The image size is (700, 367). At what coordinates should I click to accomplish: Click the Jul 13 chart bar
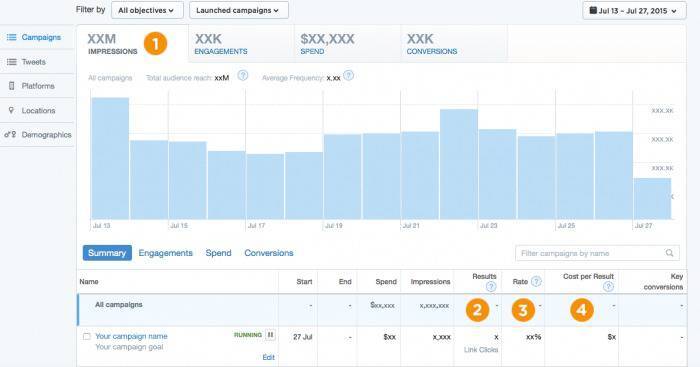[110, 158]
